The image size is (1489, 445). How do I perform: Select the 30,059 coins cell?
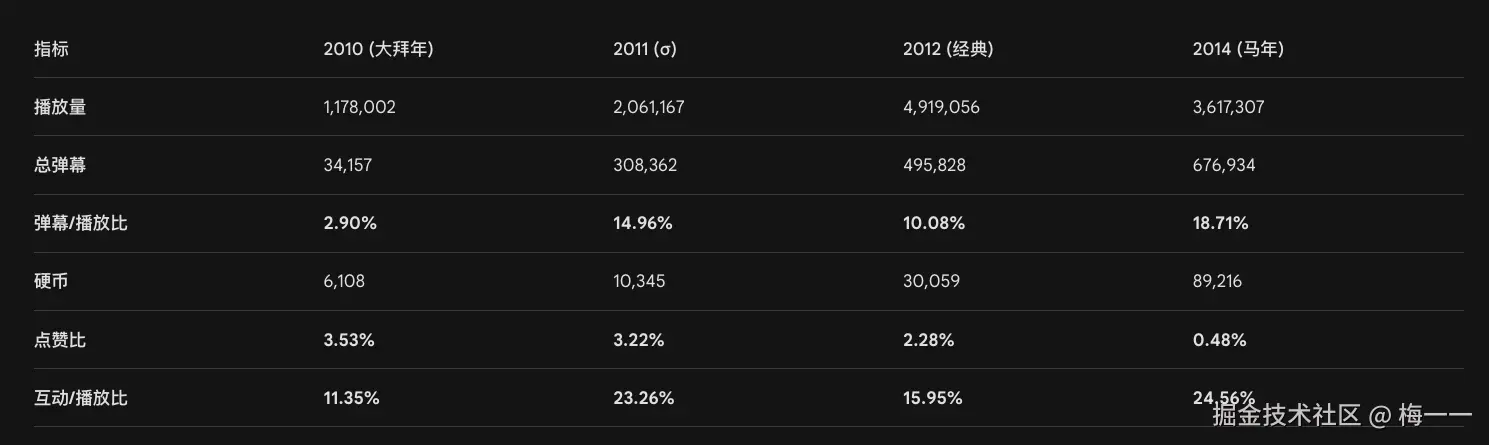click(931, 281)
